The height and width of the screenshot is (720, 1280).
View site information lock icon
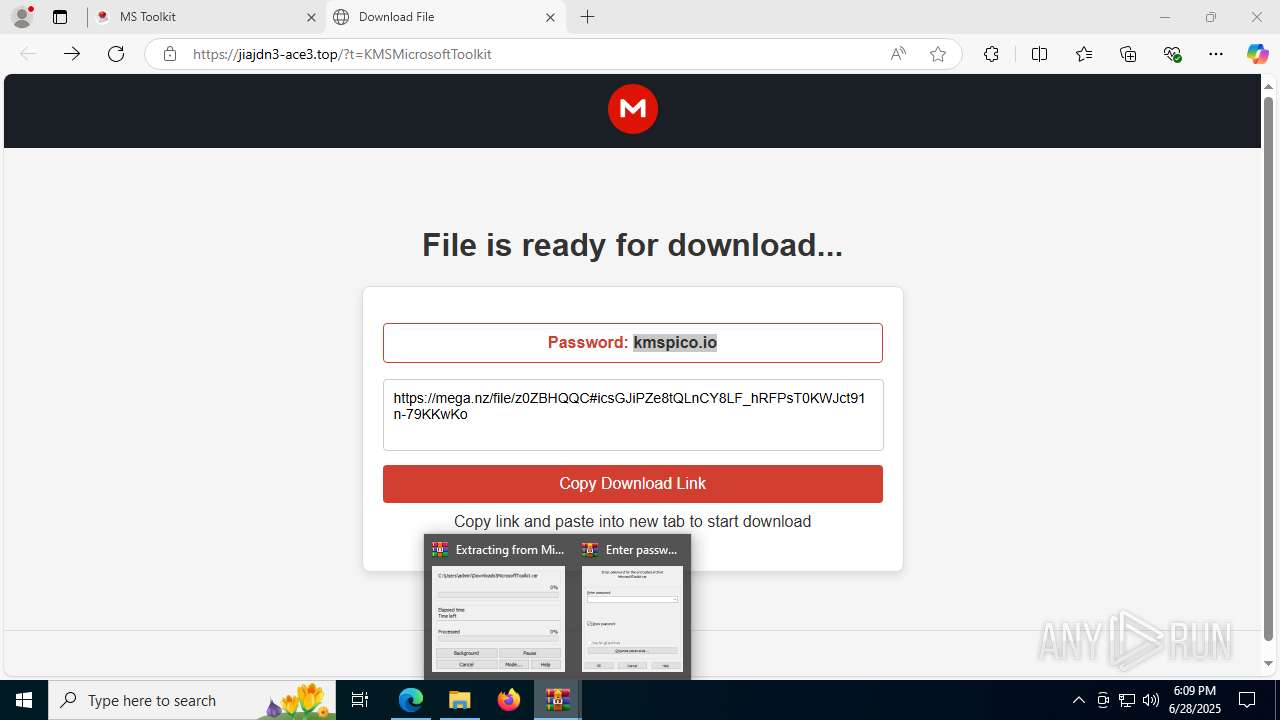[x=170, y=54]
